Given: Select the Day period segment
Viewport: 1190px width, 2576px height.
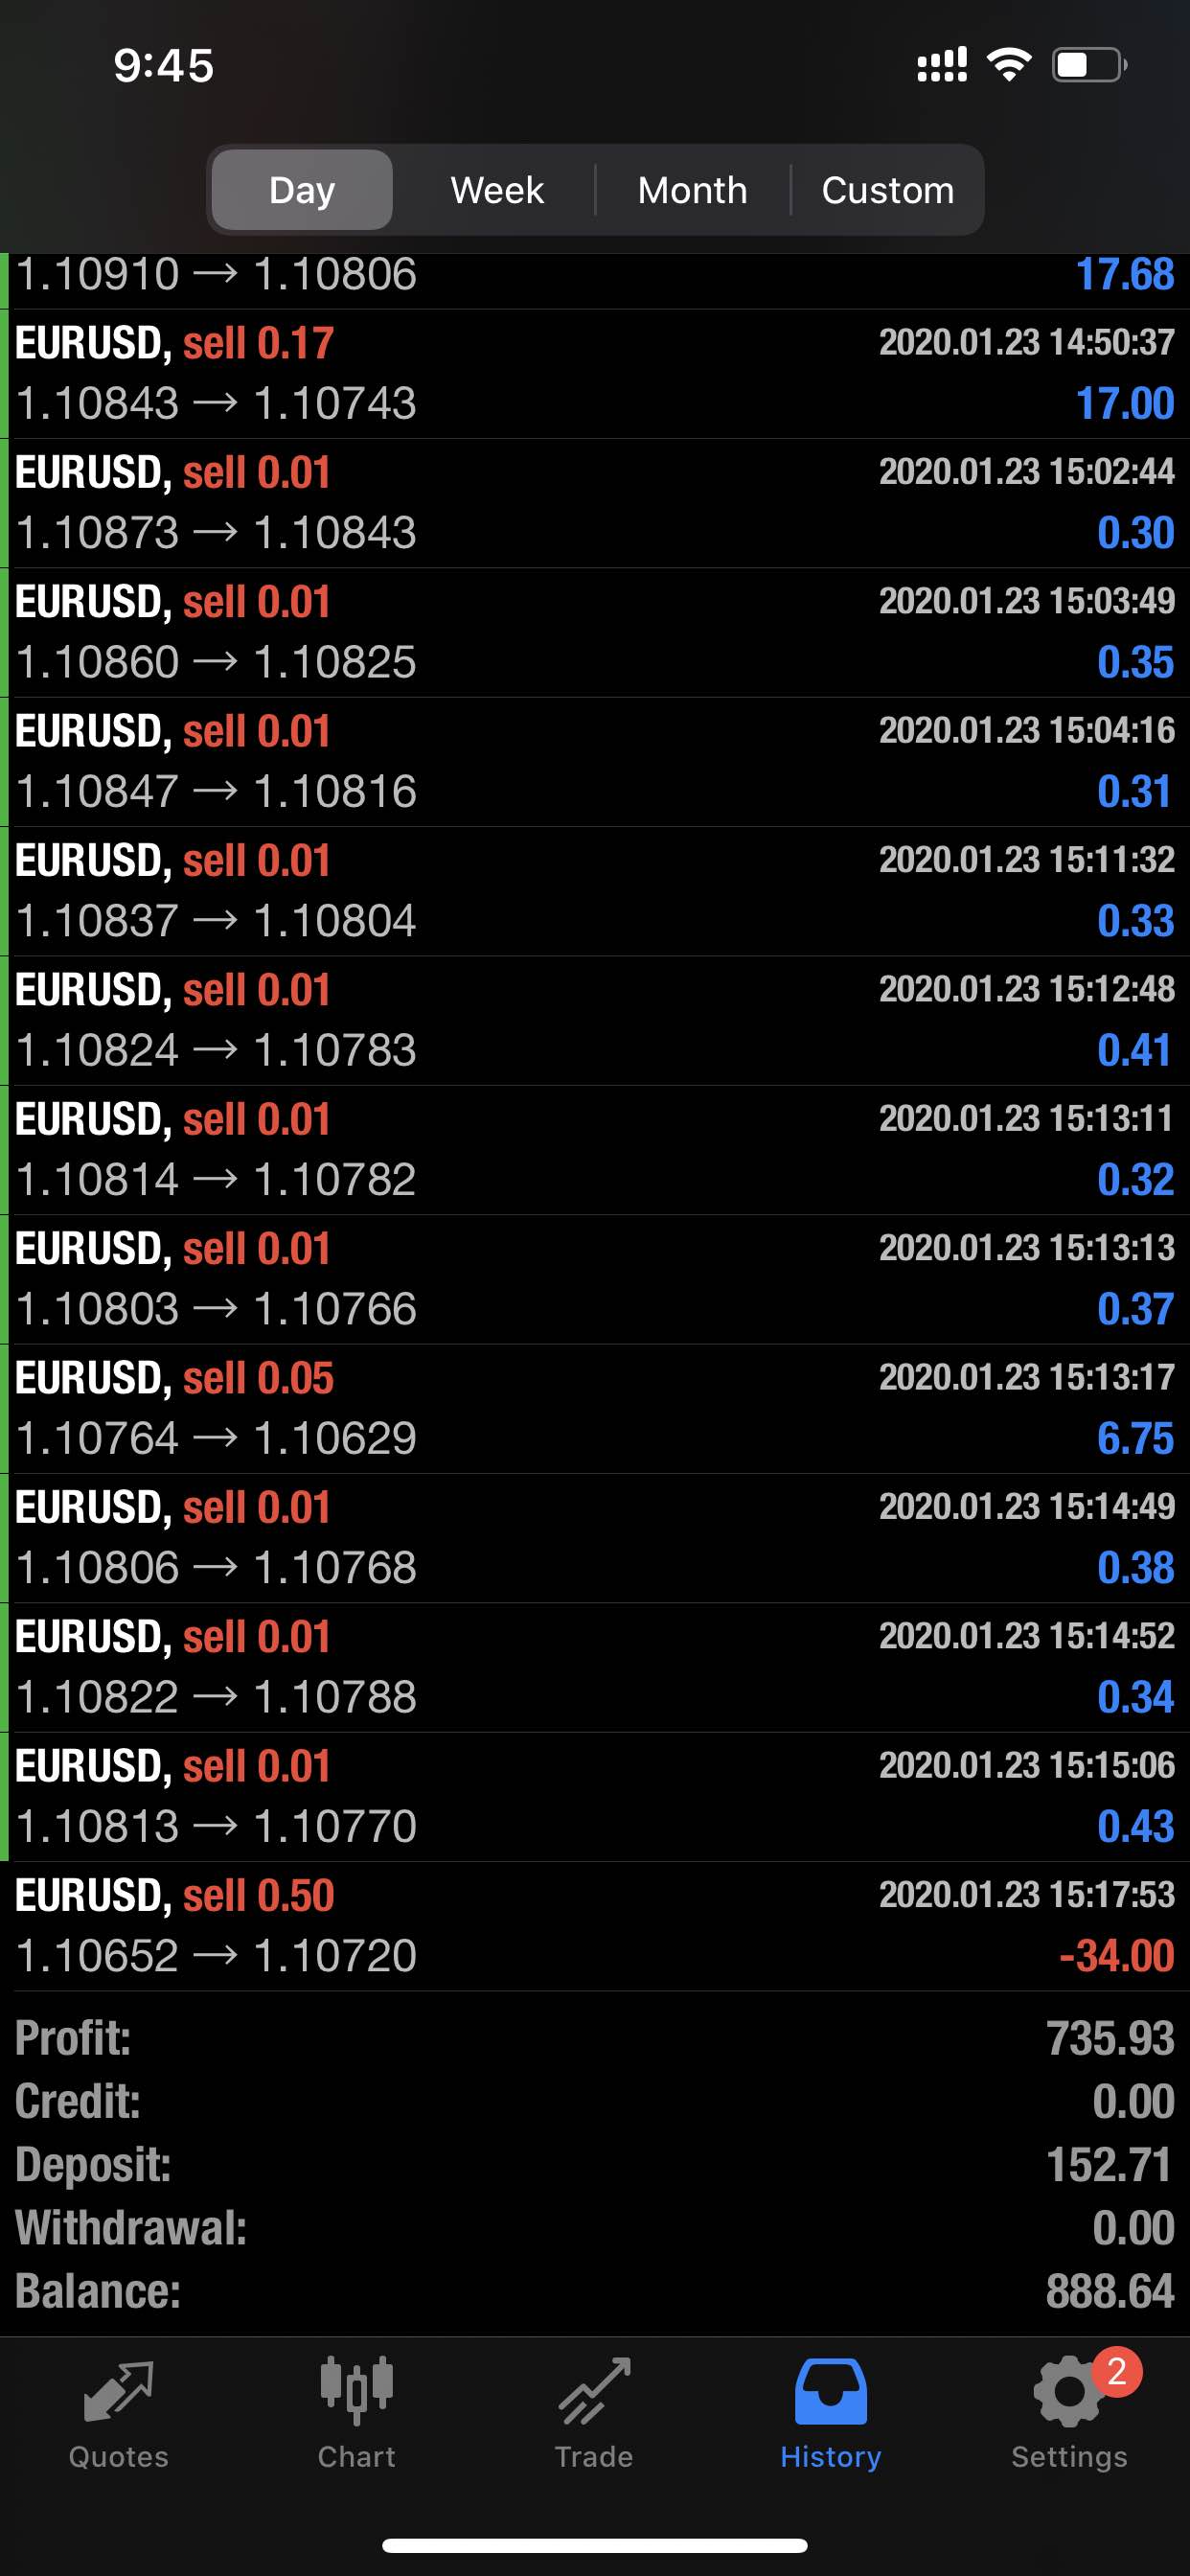Looking at the screenshot, I should tap(302, 190).
